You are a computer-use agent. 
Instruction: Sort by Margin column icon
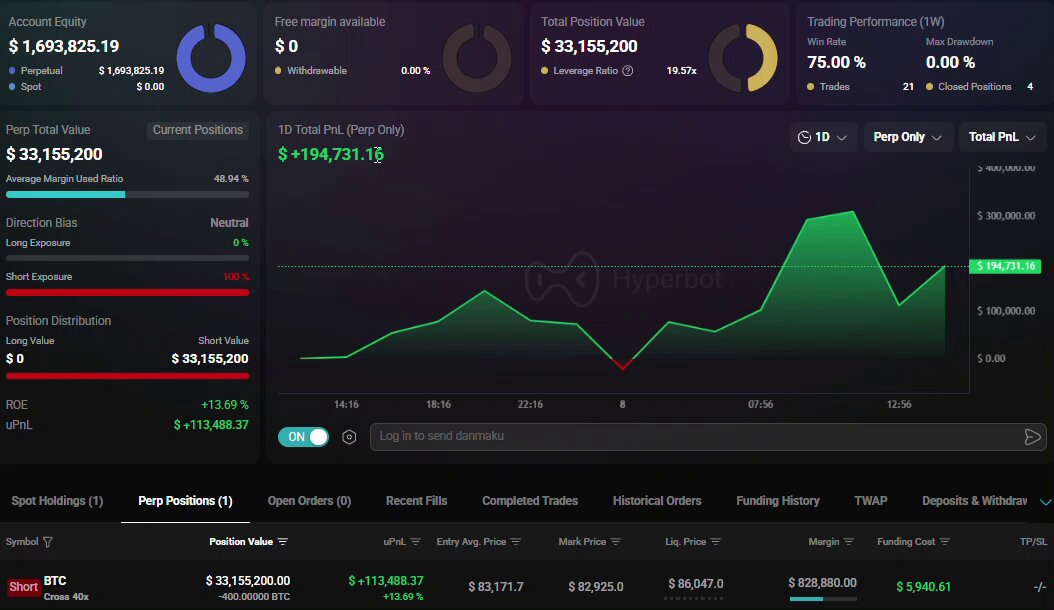click(x=849, y=542)
